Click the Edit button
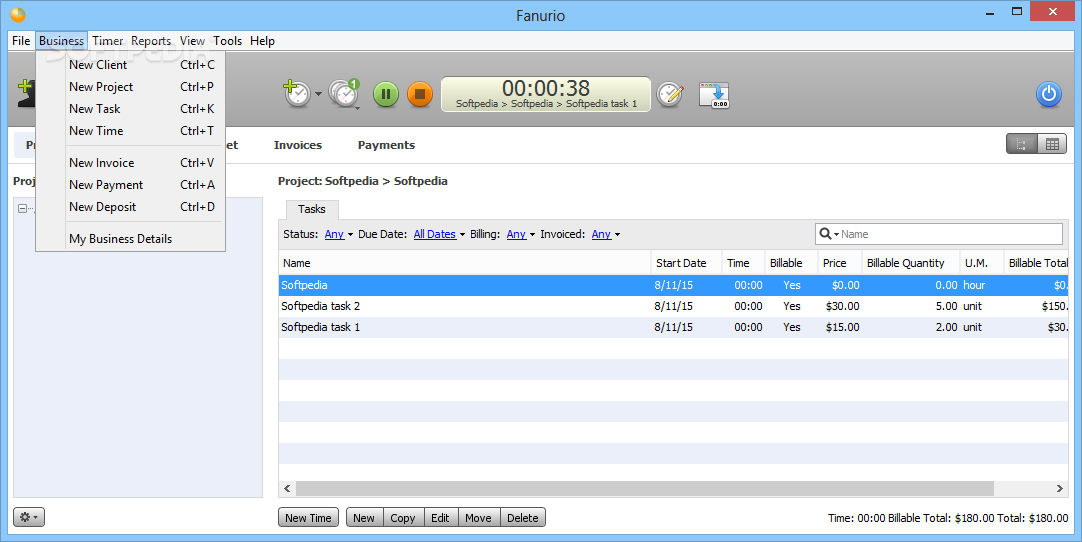The image size is (1082, 542). coord(440,518)
